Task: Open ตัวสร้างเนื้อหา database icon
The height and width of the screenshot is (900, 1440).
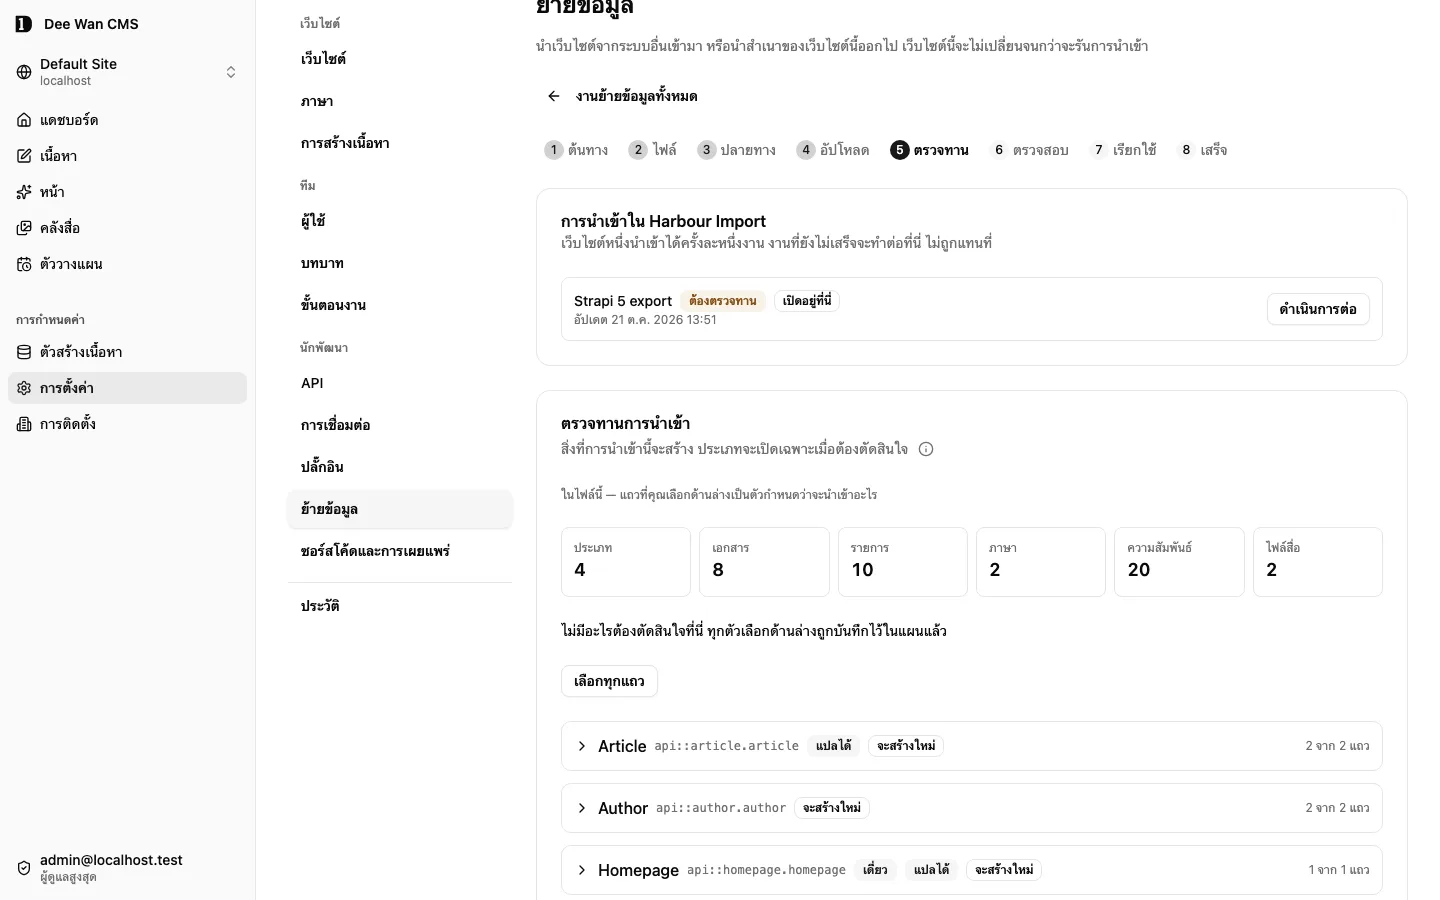Action: pyautogui.click(x=24, y=352)
